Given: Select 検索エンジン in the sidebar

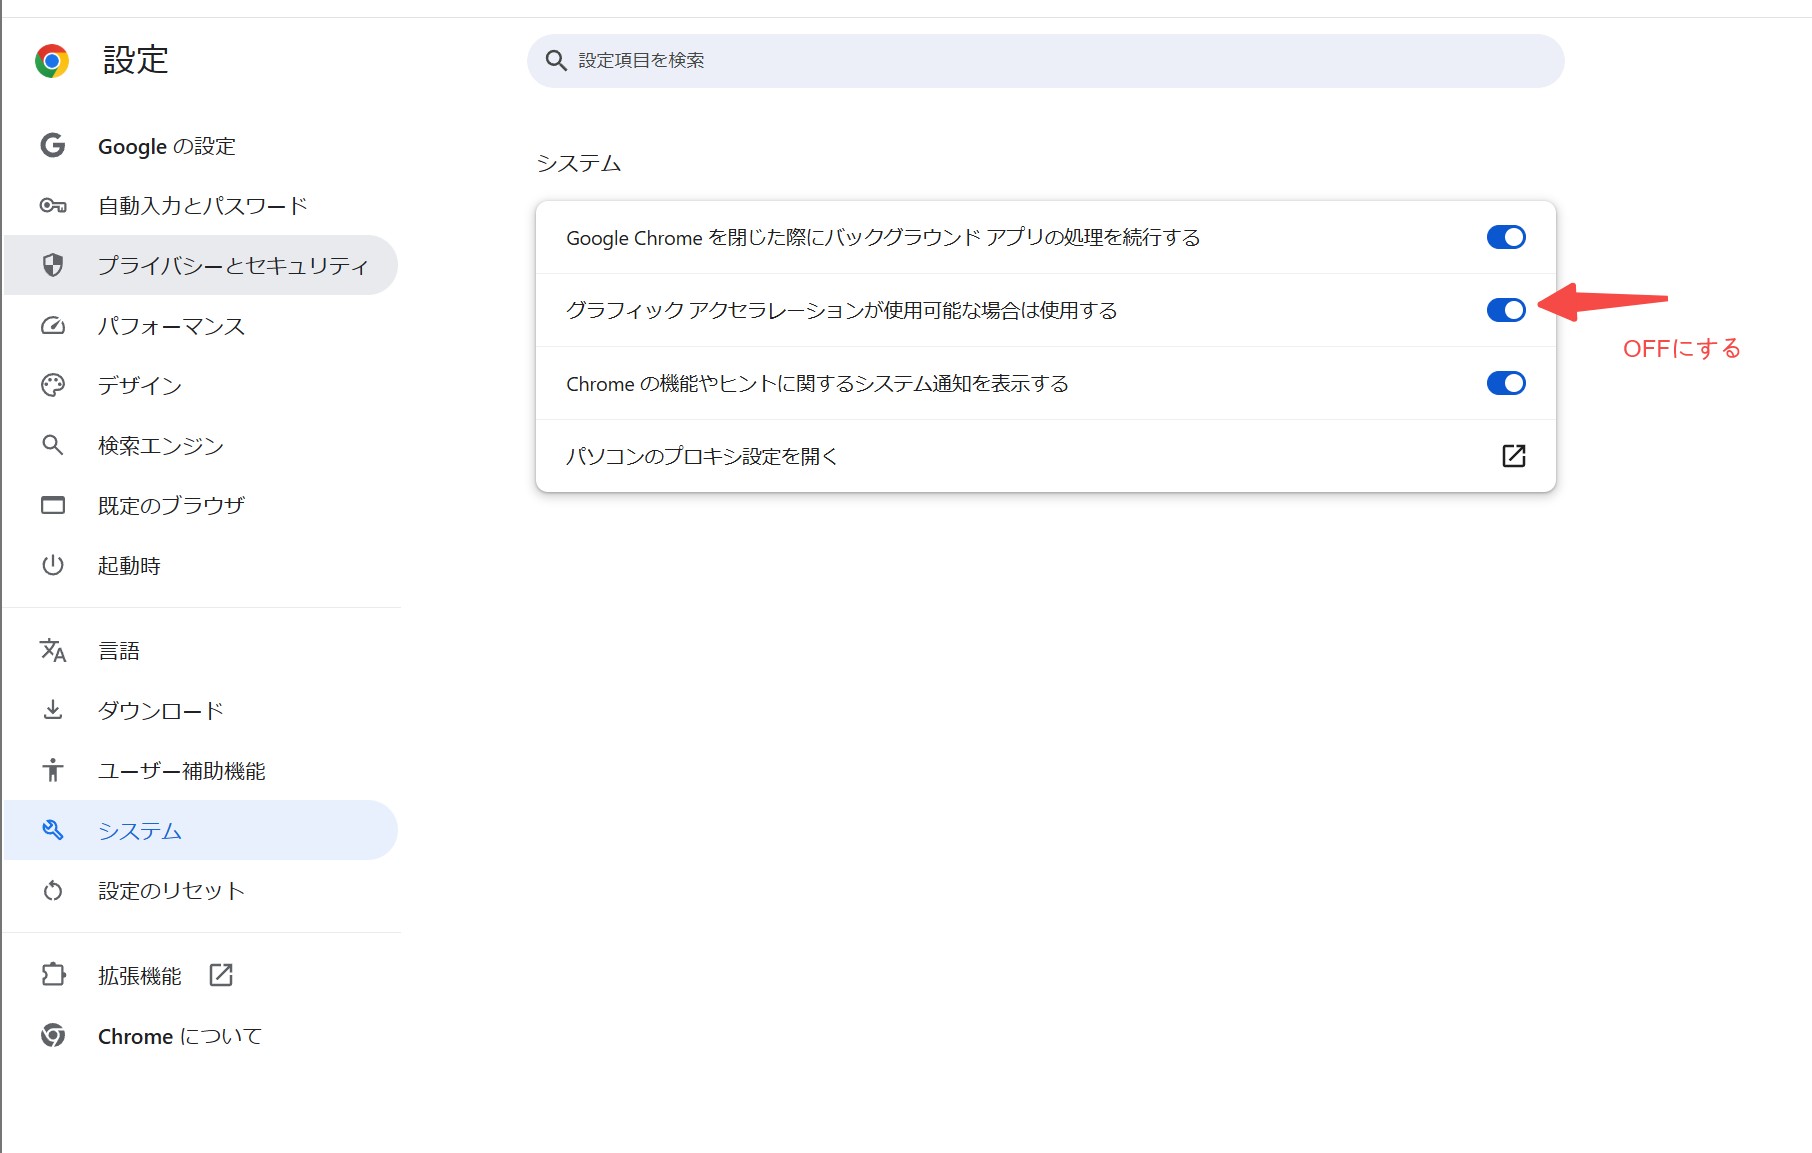Looking at the screenshot, I should click(x=201, y=445).
